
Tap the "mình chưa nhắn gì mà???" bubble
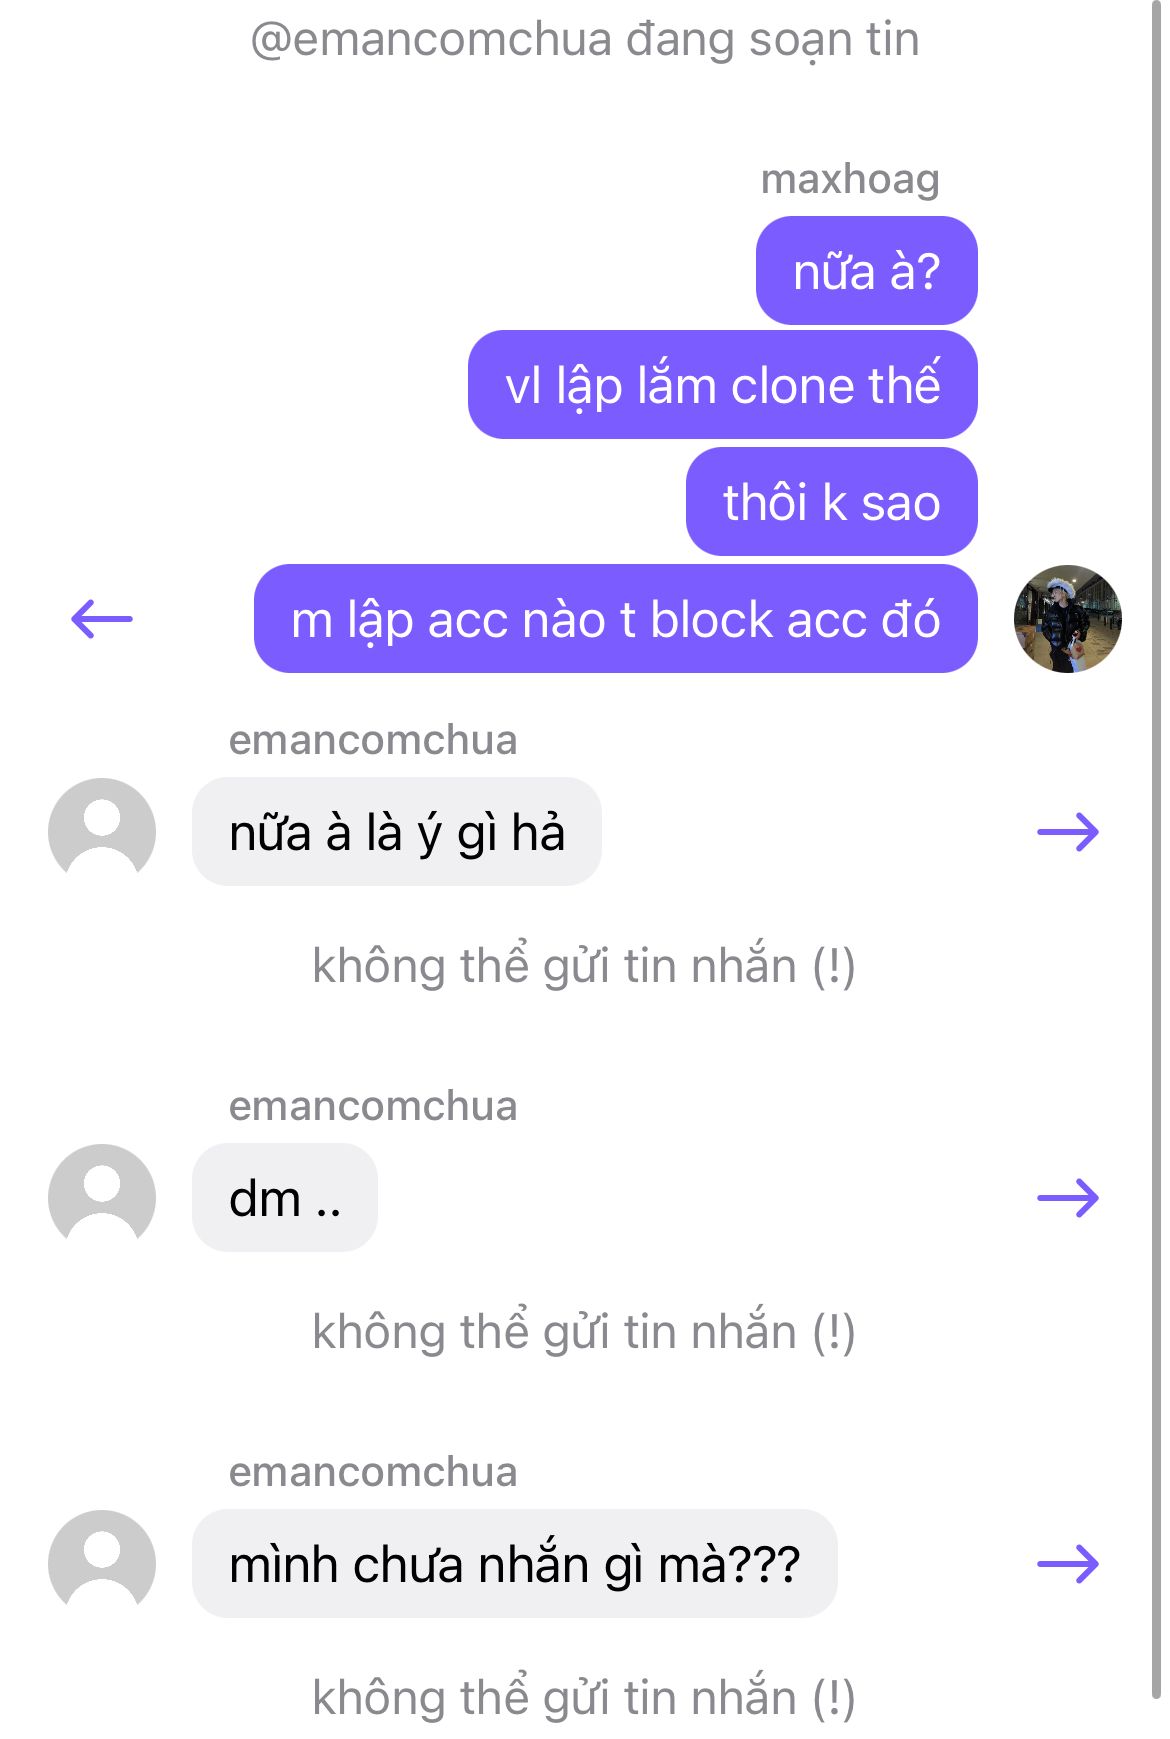pos(514,1564)
